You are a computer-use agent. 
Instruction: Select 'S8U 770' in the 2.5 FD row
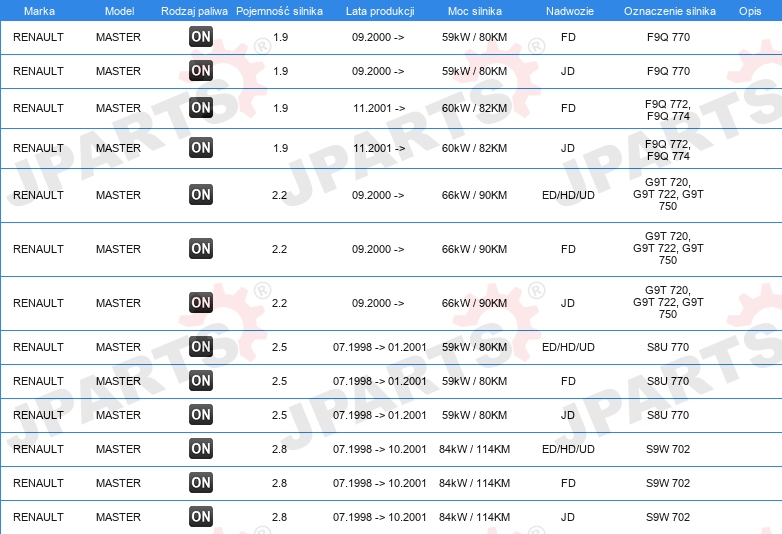click(x=668, y=381)
